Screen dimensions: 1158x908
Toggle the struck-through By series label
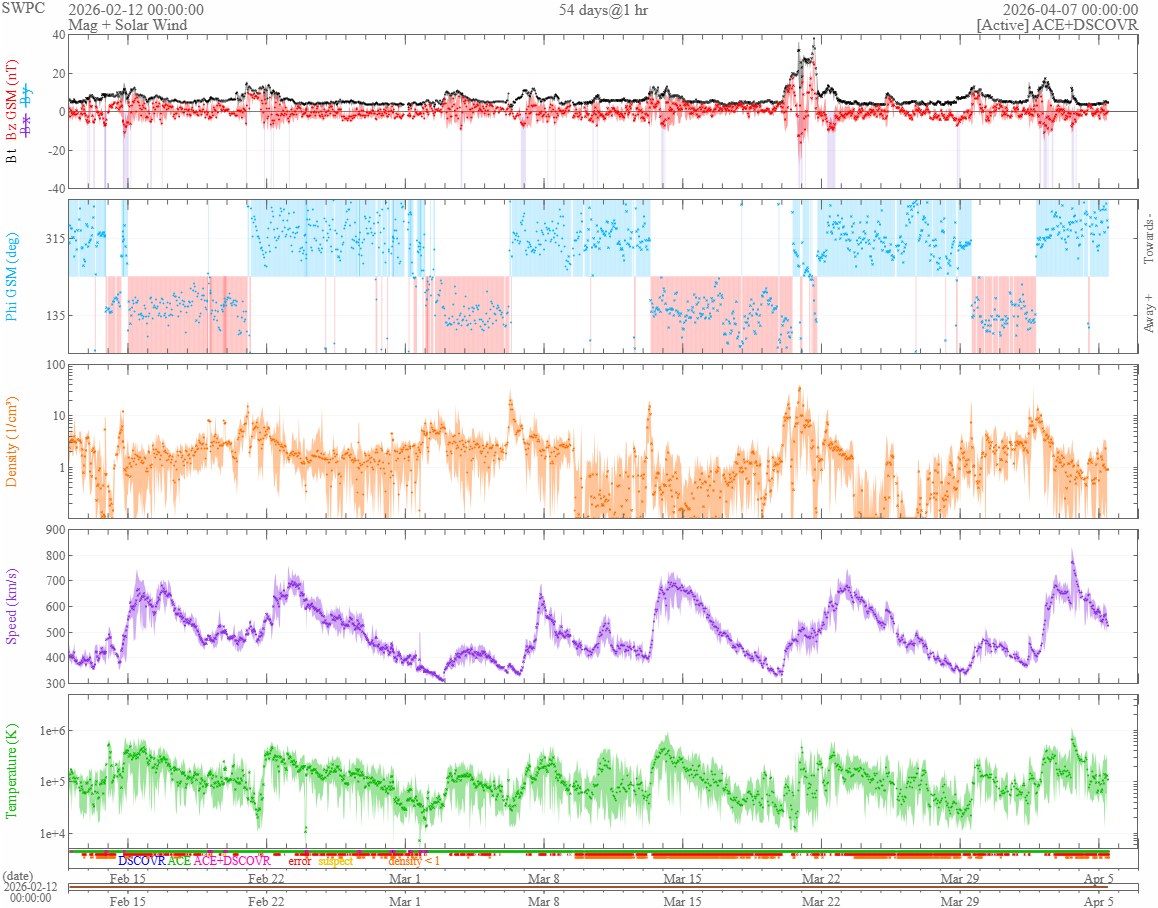point(27,97)
